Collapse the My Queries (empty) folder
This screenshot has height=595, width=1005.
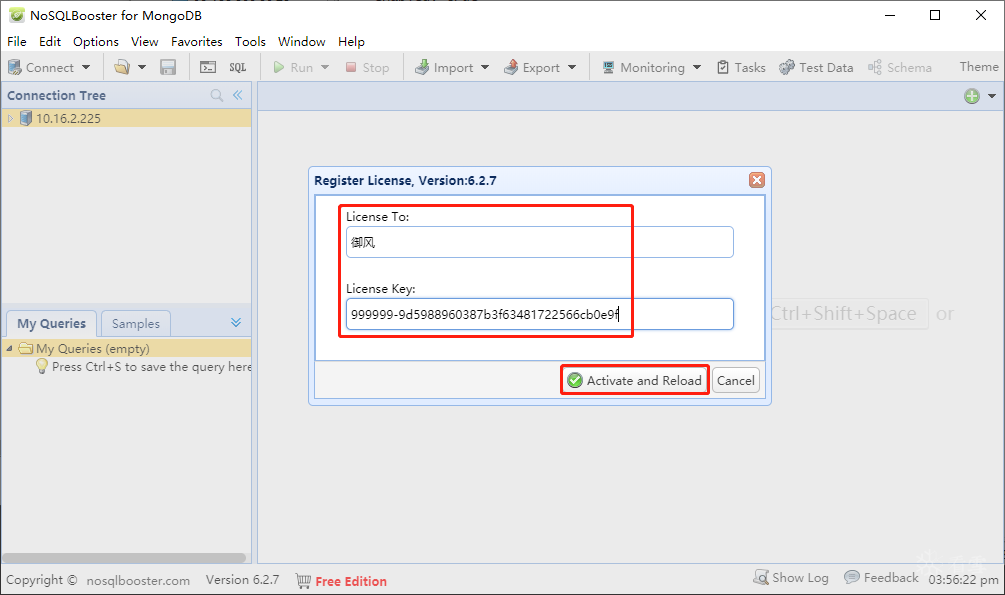pyautogui.click(x=9, y=349)
